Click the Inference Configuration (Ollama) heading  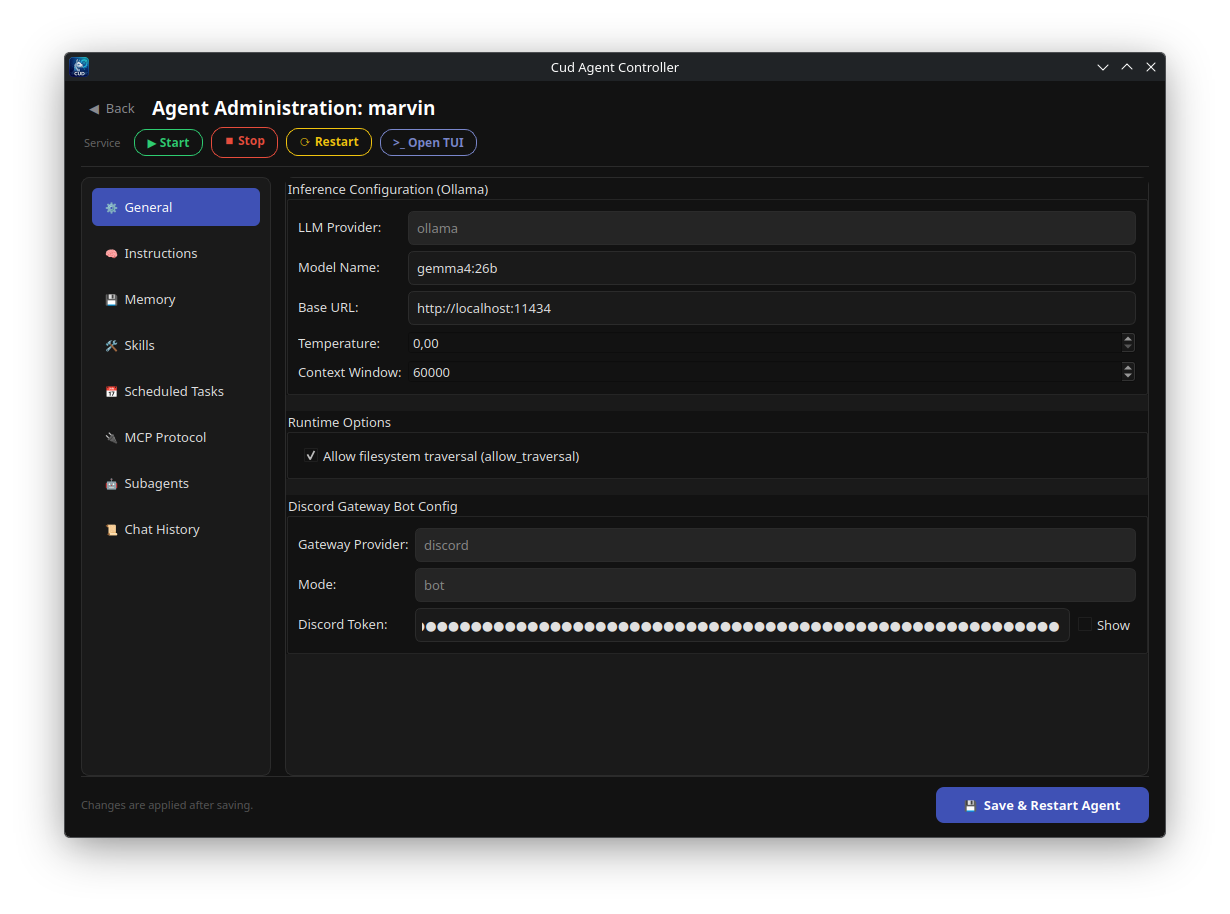tap(388, 189)
